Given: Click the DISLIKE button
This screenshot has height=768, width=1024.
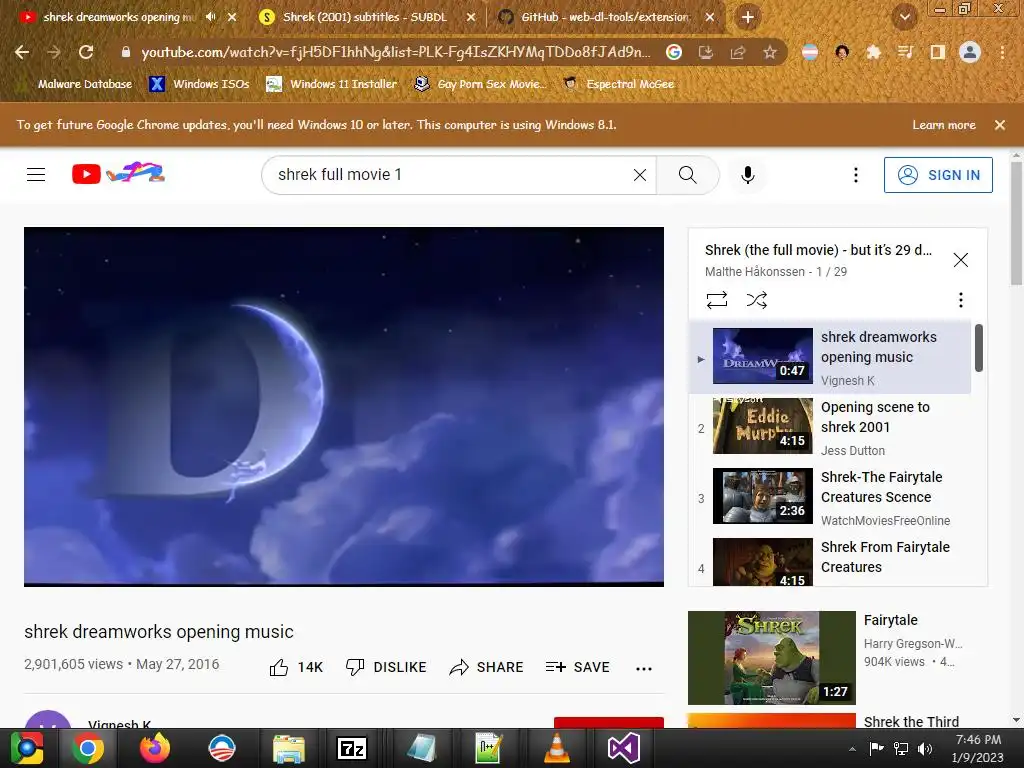Looking at the screenshot, I should tap(386, 667).
